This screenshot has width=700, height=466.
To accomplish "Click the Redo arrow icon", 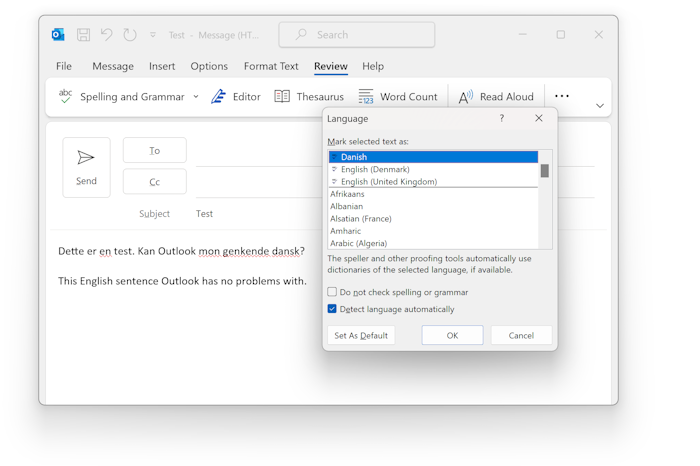I will coord(130,35).
